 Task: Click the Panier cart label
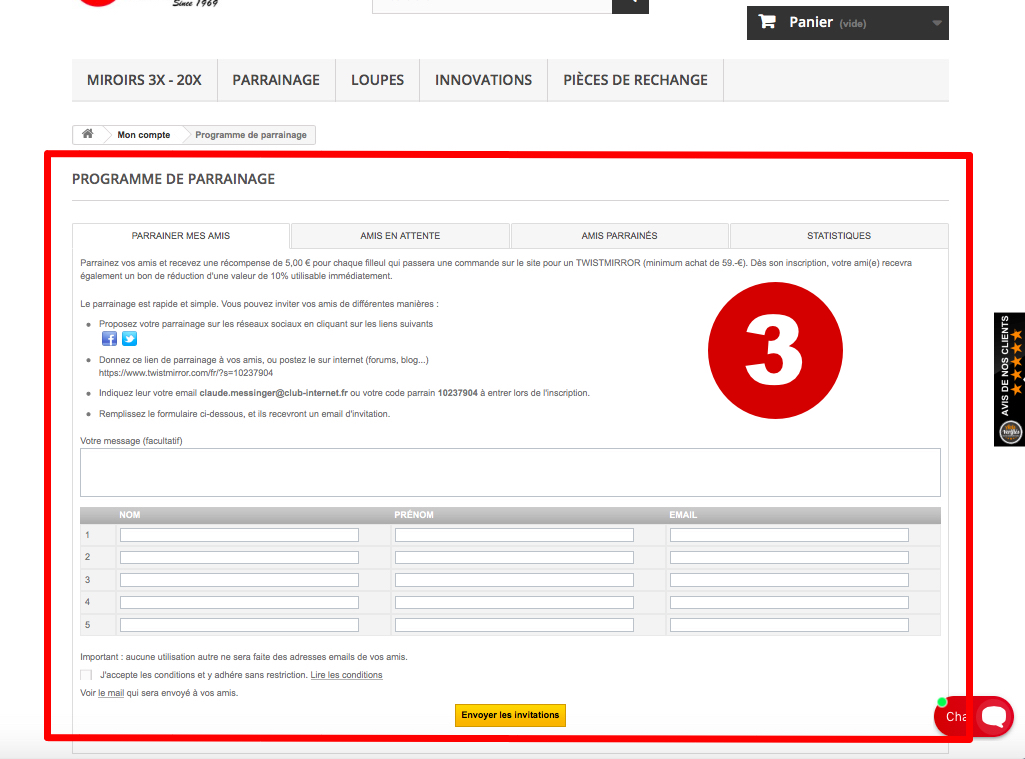[x=811, y=22]
